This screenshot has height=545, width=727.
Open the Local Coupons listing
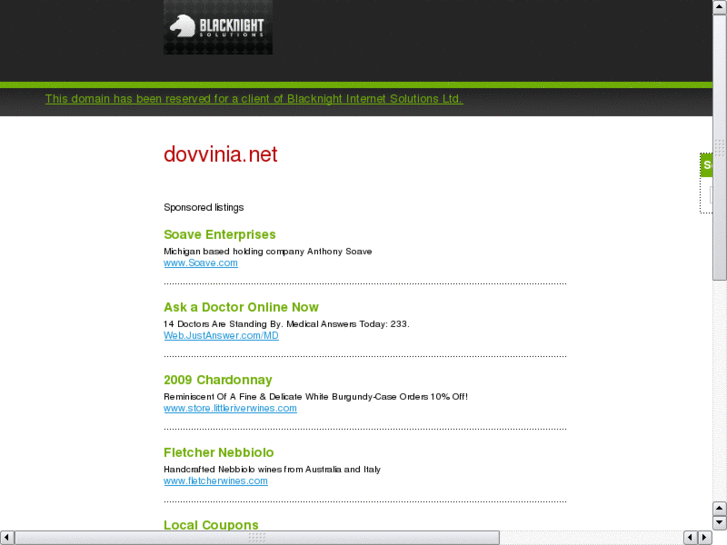click(211, 525)
